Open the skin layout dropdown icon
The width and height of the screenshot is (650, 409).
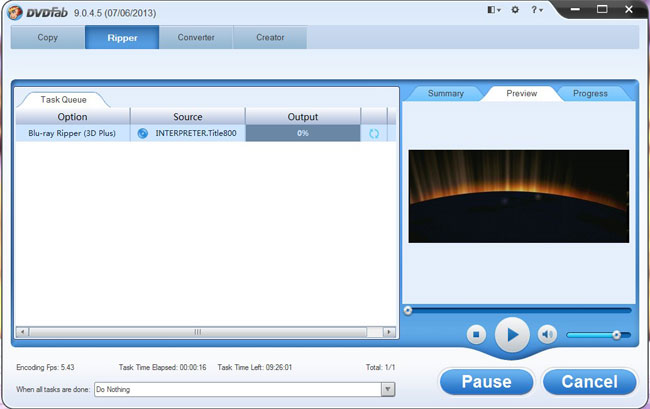pyautogui.click(x=494, y=10)
